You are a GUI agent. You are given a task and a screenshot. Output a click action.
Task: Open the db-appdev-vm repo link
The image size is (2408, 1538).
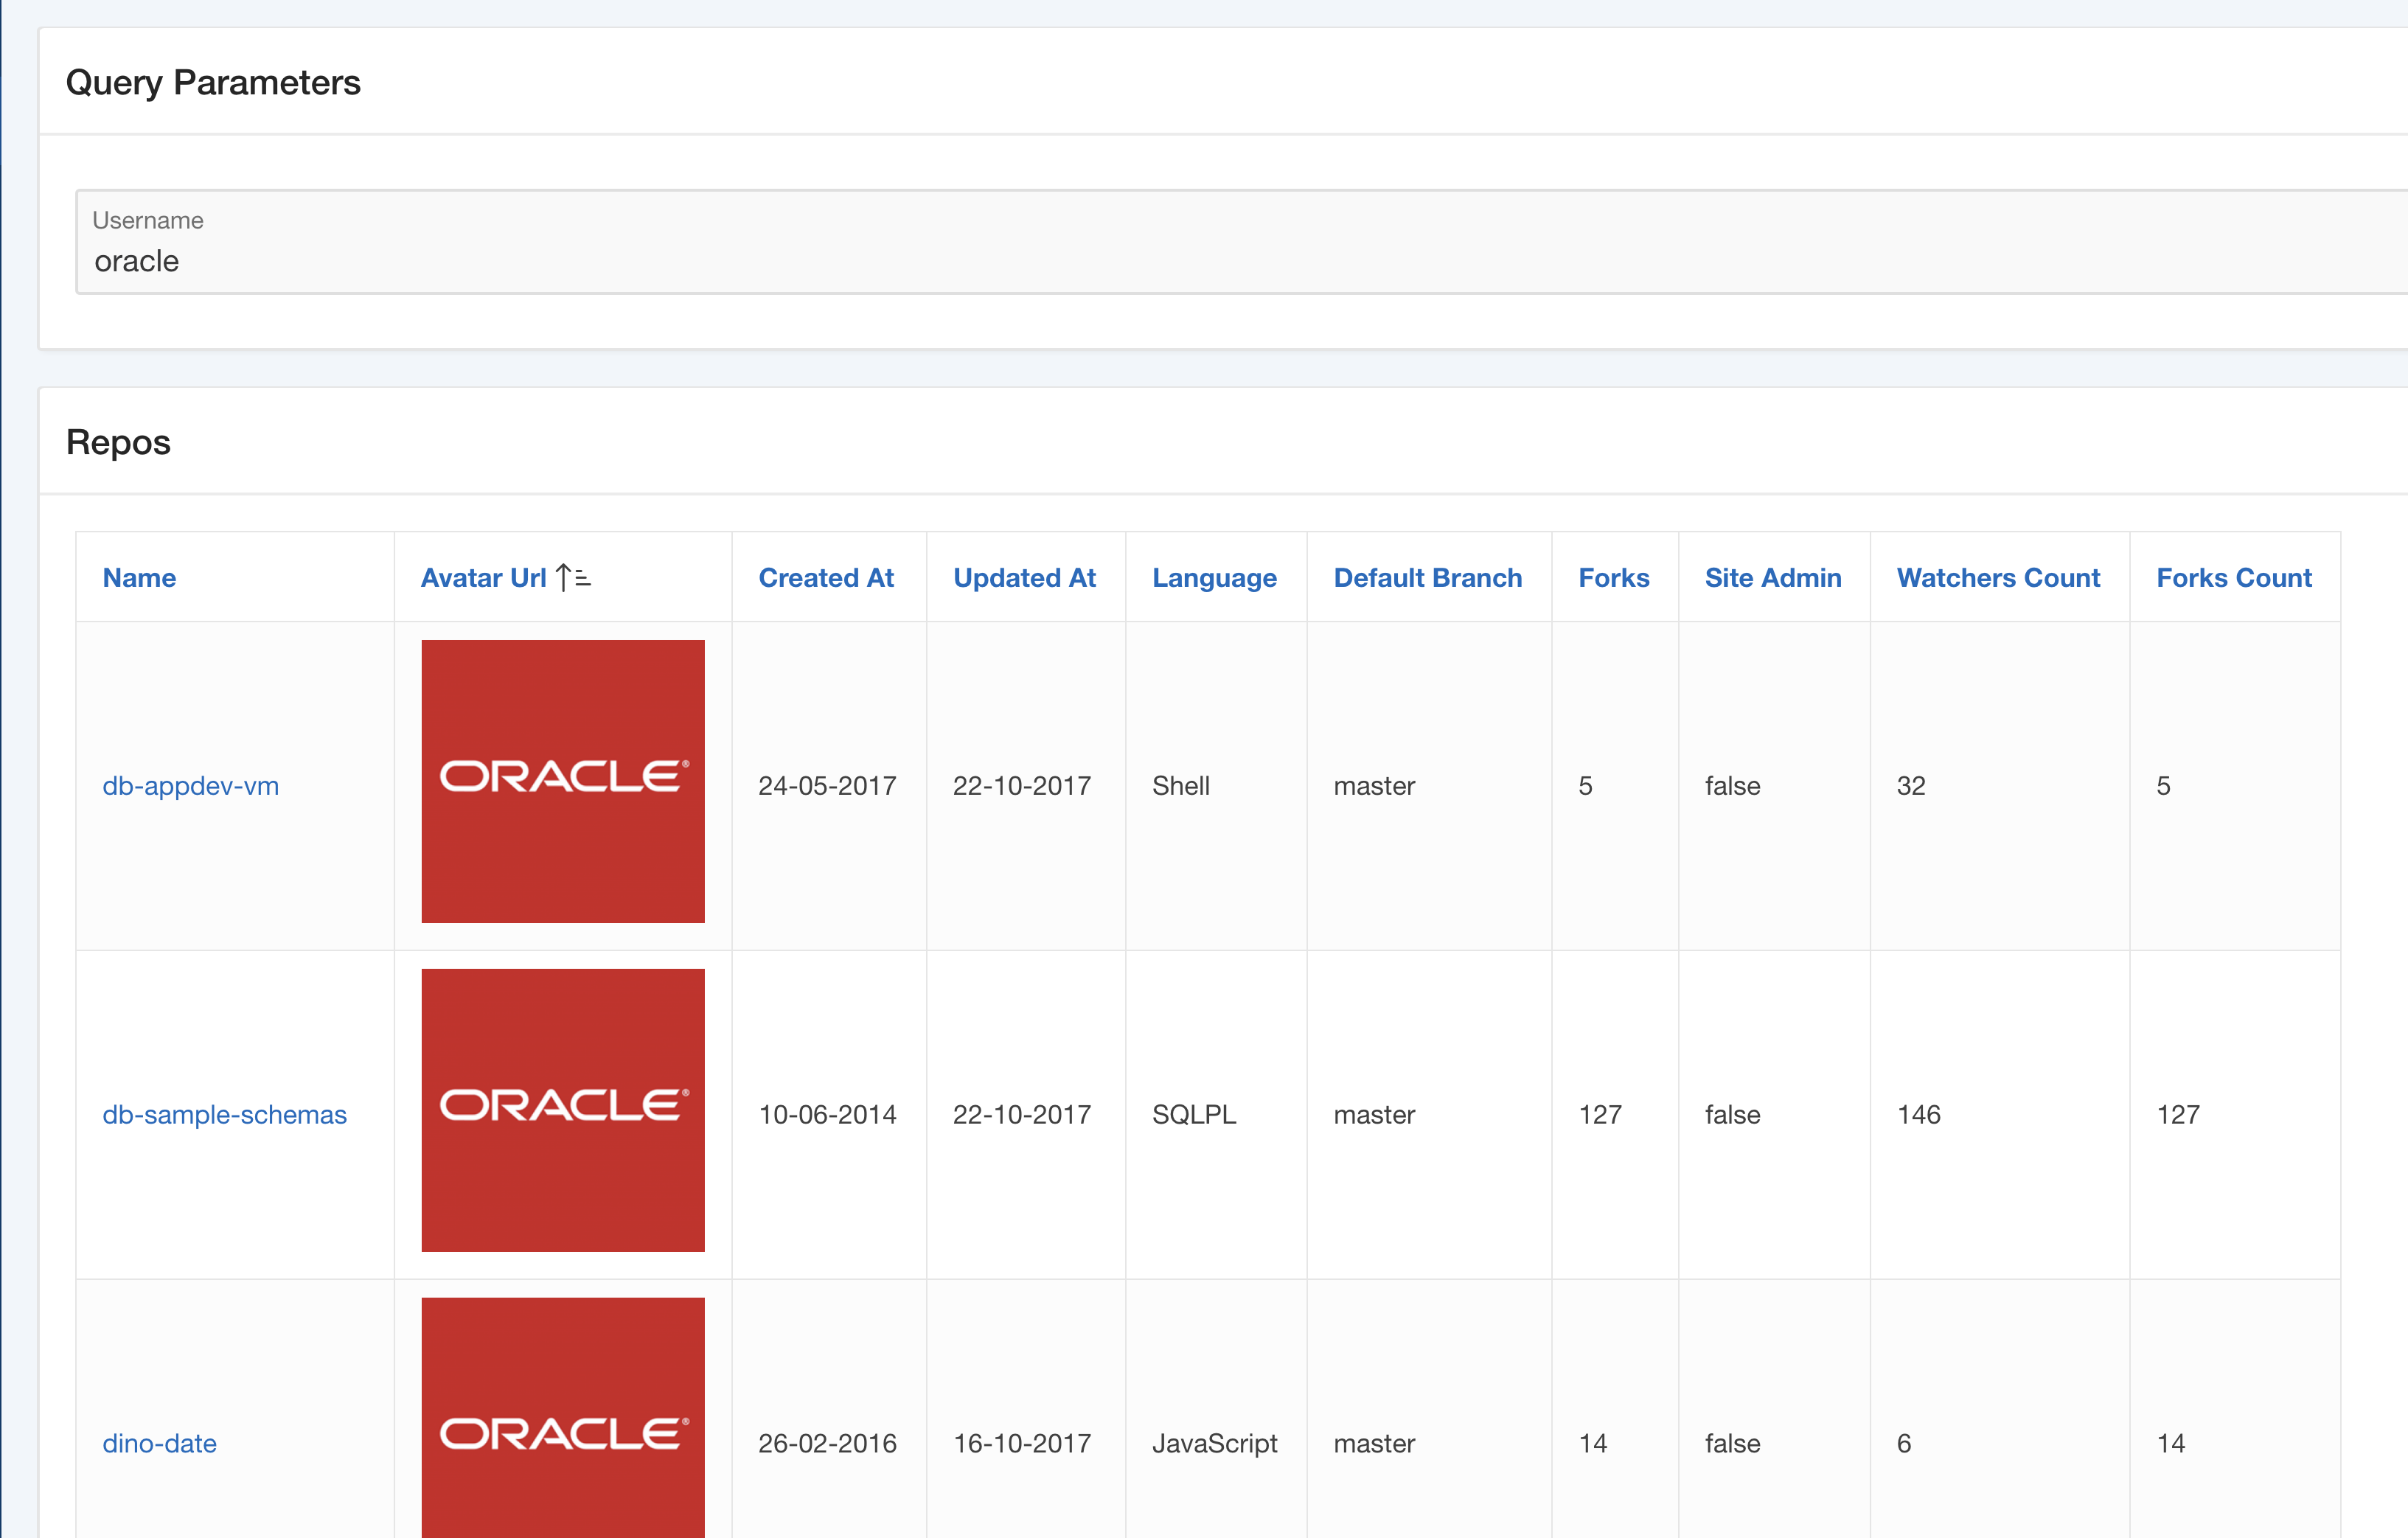(190, 786)
